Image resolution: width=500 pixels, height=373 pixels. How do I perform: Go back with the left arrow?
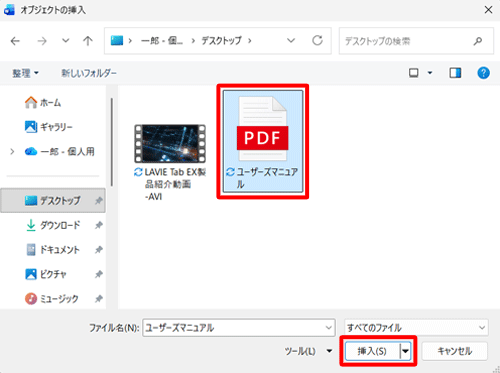[x=15, y=41]
